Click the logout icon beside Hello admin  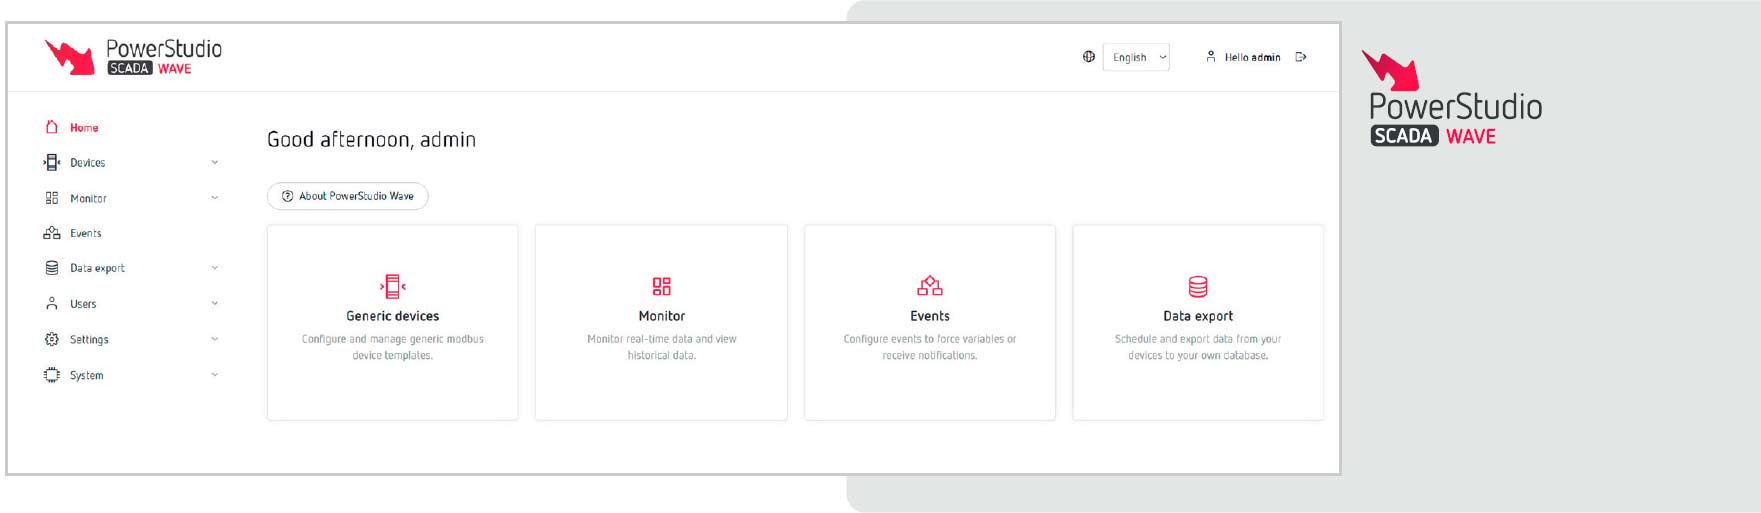pyautogui.click(x=1301, y=57)
